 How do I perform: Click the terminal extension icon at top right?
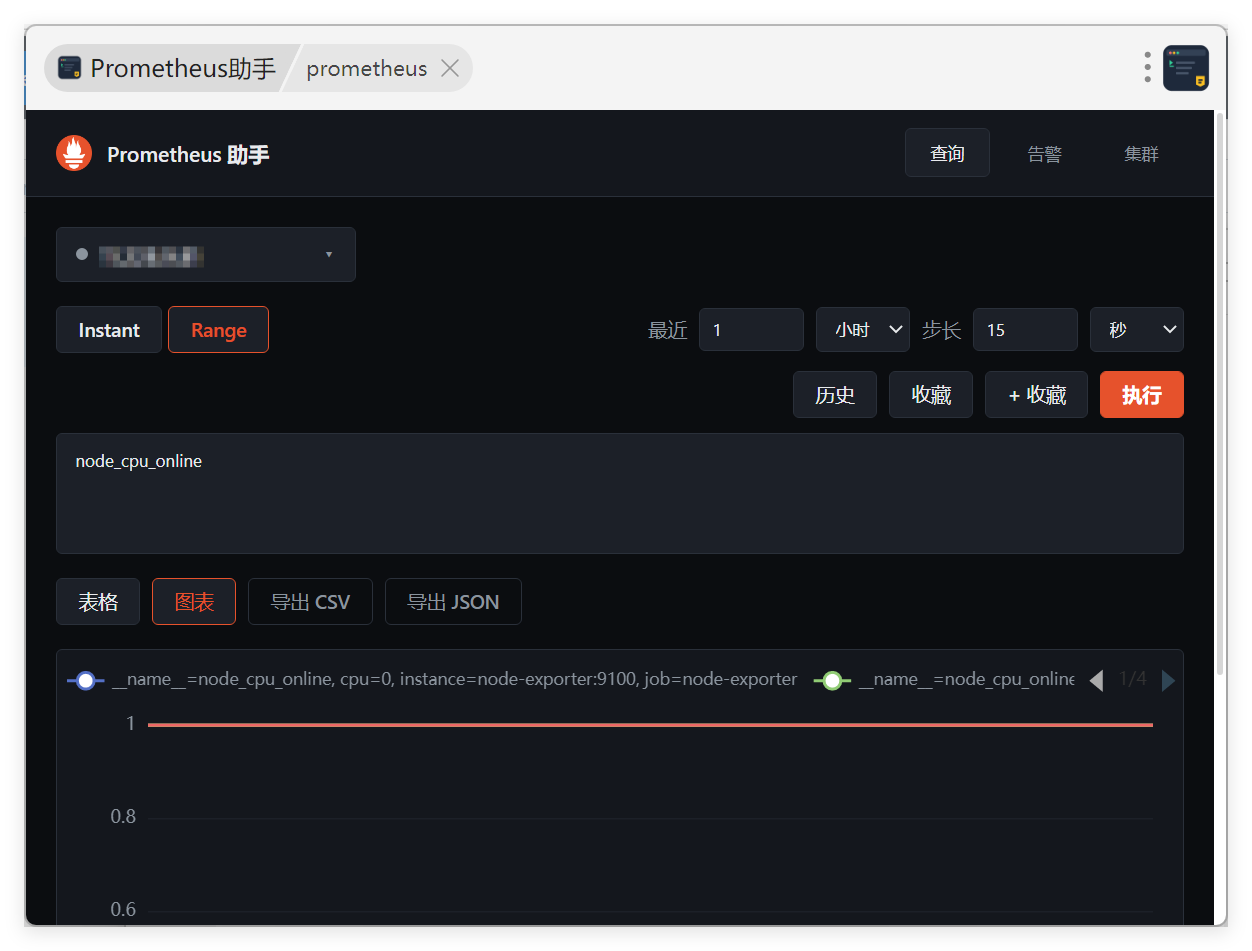click(1186, 68)
